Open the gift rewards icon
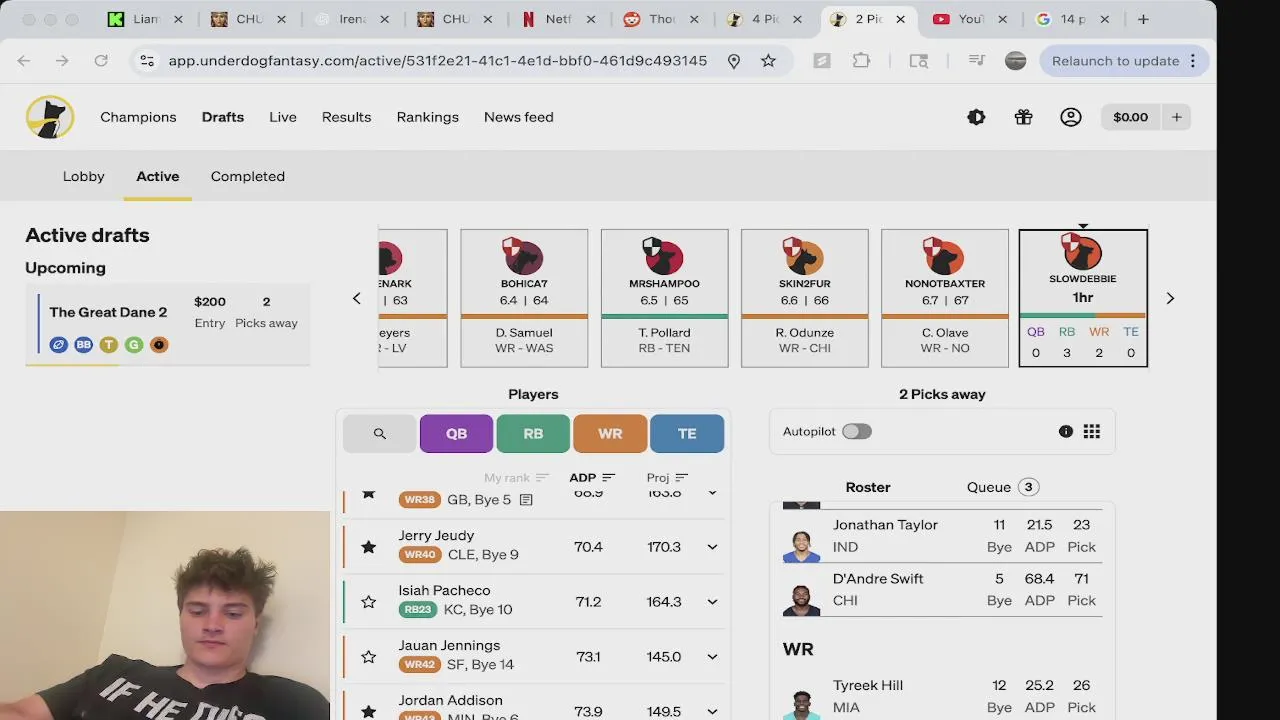The height and width of the screenshot is (720, 1280). [1023, 117]
